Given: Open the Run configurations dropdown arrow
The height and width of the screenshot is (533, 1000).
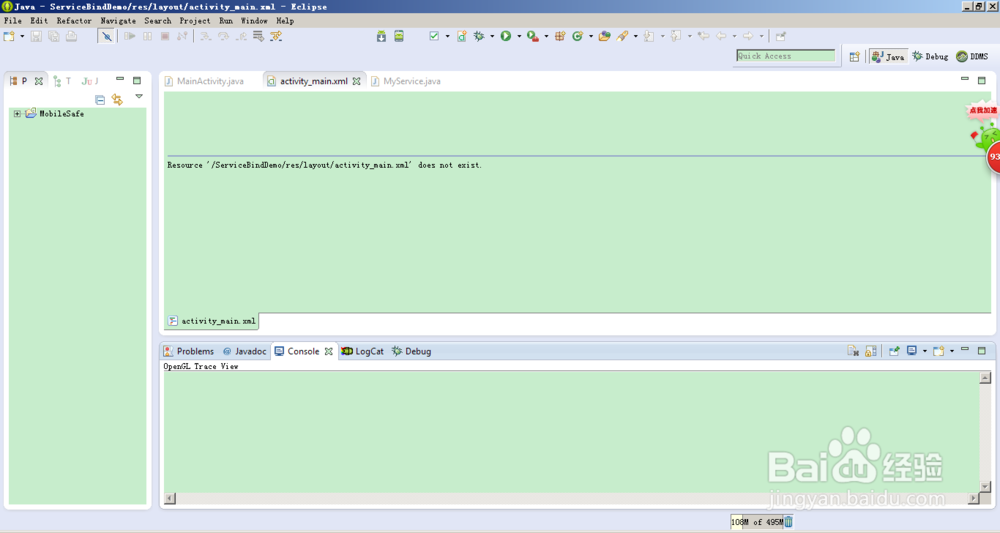Looking at the screenshot, I should click(x=518, y=36).
